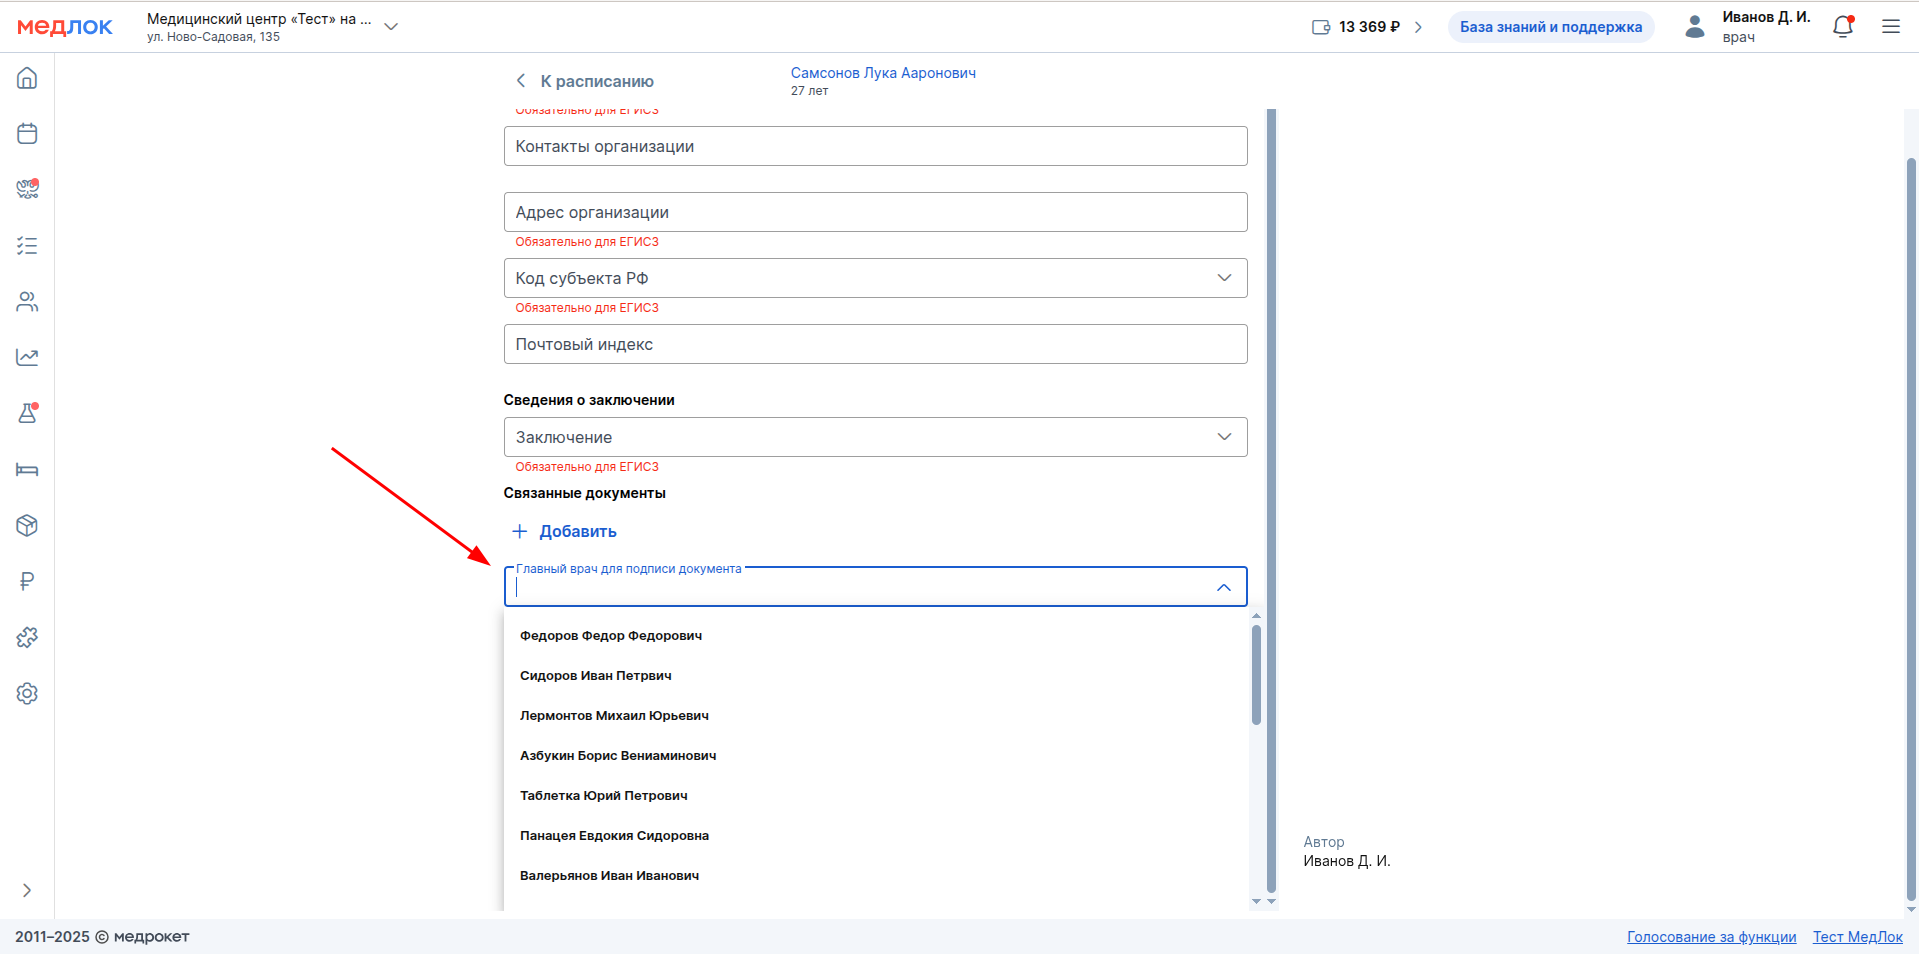Image resolution: width=1919 pixels, height=954 pixels.
Task: Open the hospital bed icon
Action: tap(27, 470)
